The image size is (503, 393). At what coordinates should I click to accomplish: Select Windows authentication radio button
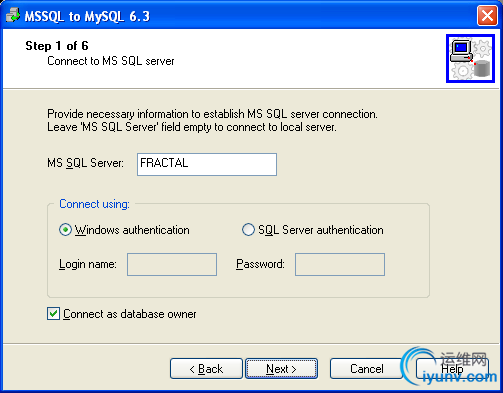tap(65, 230)
